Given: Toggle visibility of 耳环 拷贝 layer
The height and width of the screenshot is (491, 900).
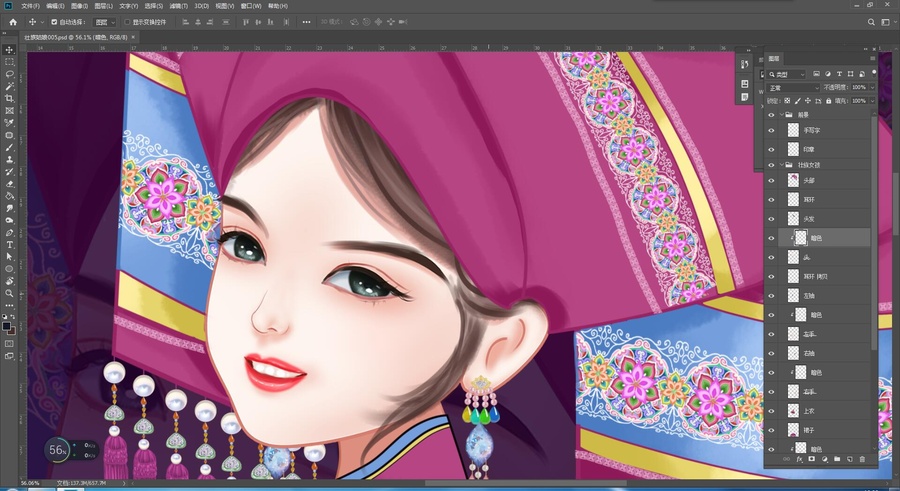Looking at the screenshot, I should coord(771,277).
